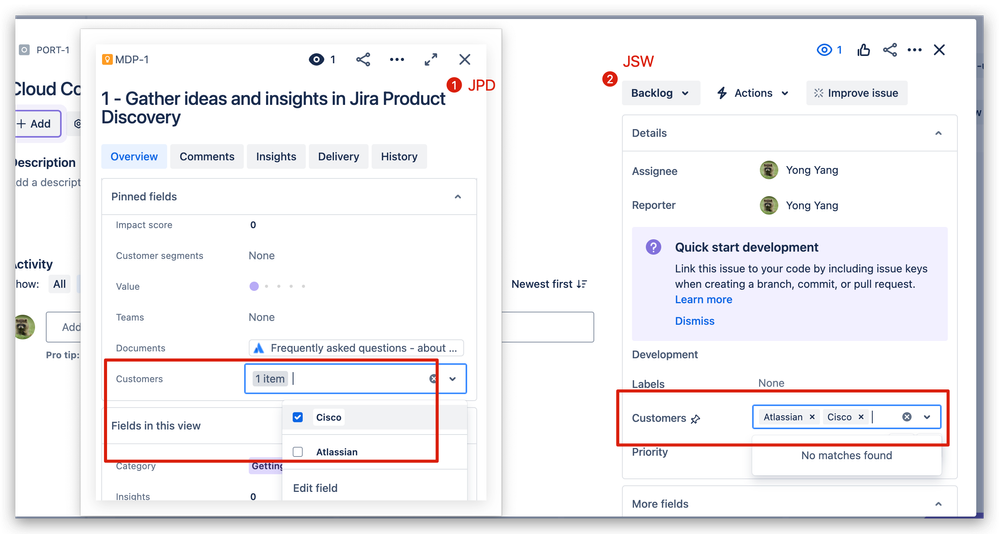This screenshot has width=999, height=534.
Task: Click Labels None value
Action: [x=772, y=383]
